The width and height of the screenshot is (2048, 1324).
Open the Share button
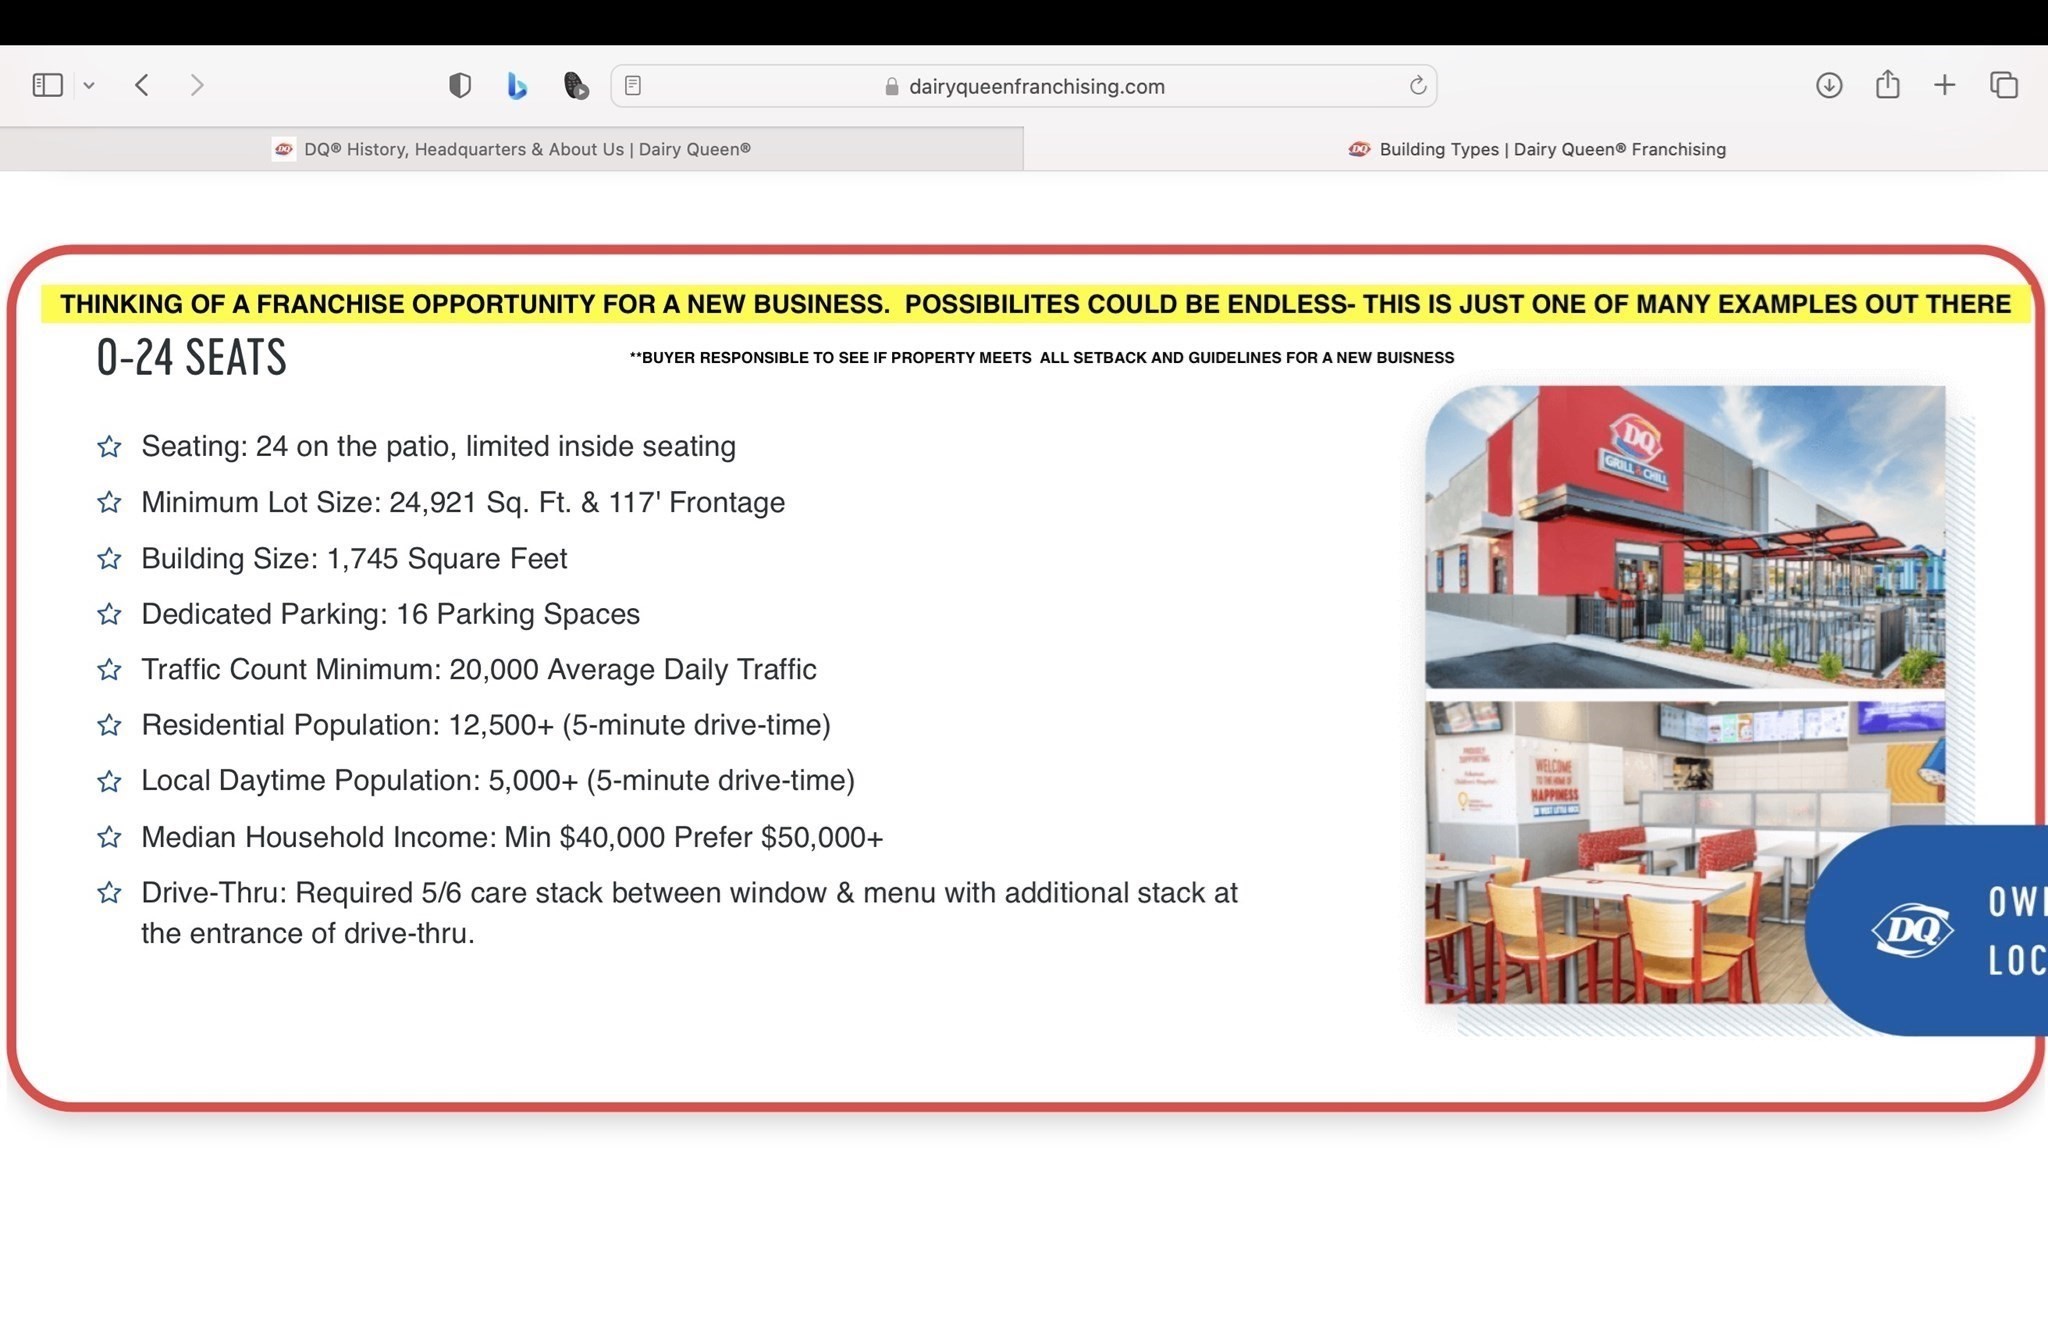tap(1887, 85)
